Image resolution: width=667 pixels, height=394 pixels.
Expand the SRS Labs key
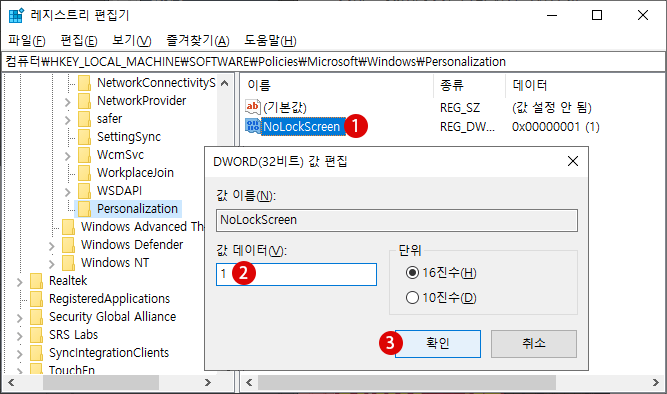point(20,336)
